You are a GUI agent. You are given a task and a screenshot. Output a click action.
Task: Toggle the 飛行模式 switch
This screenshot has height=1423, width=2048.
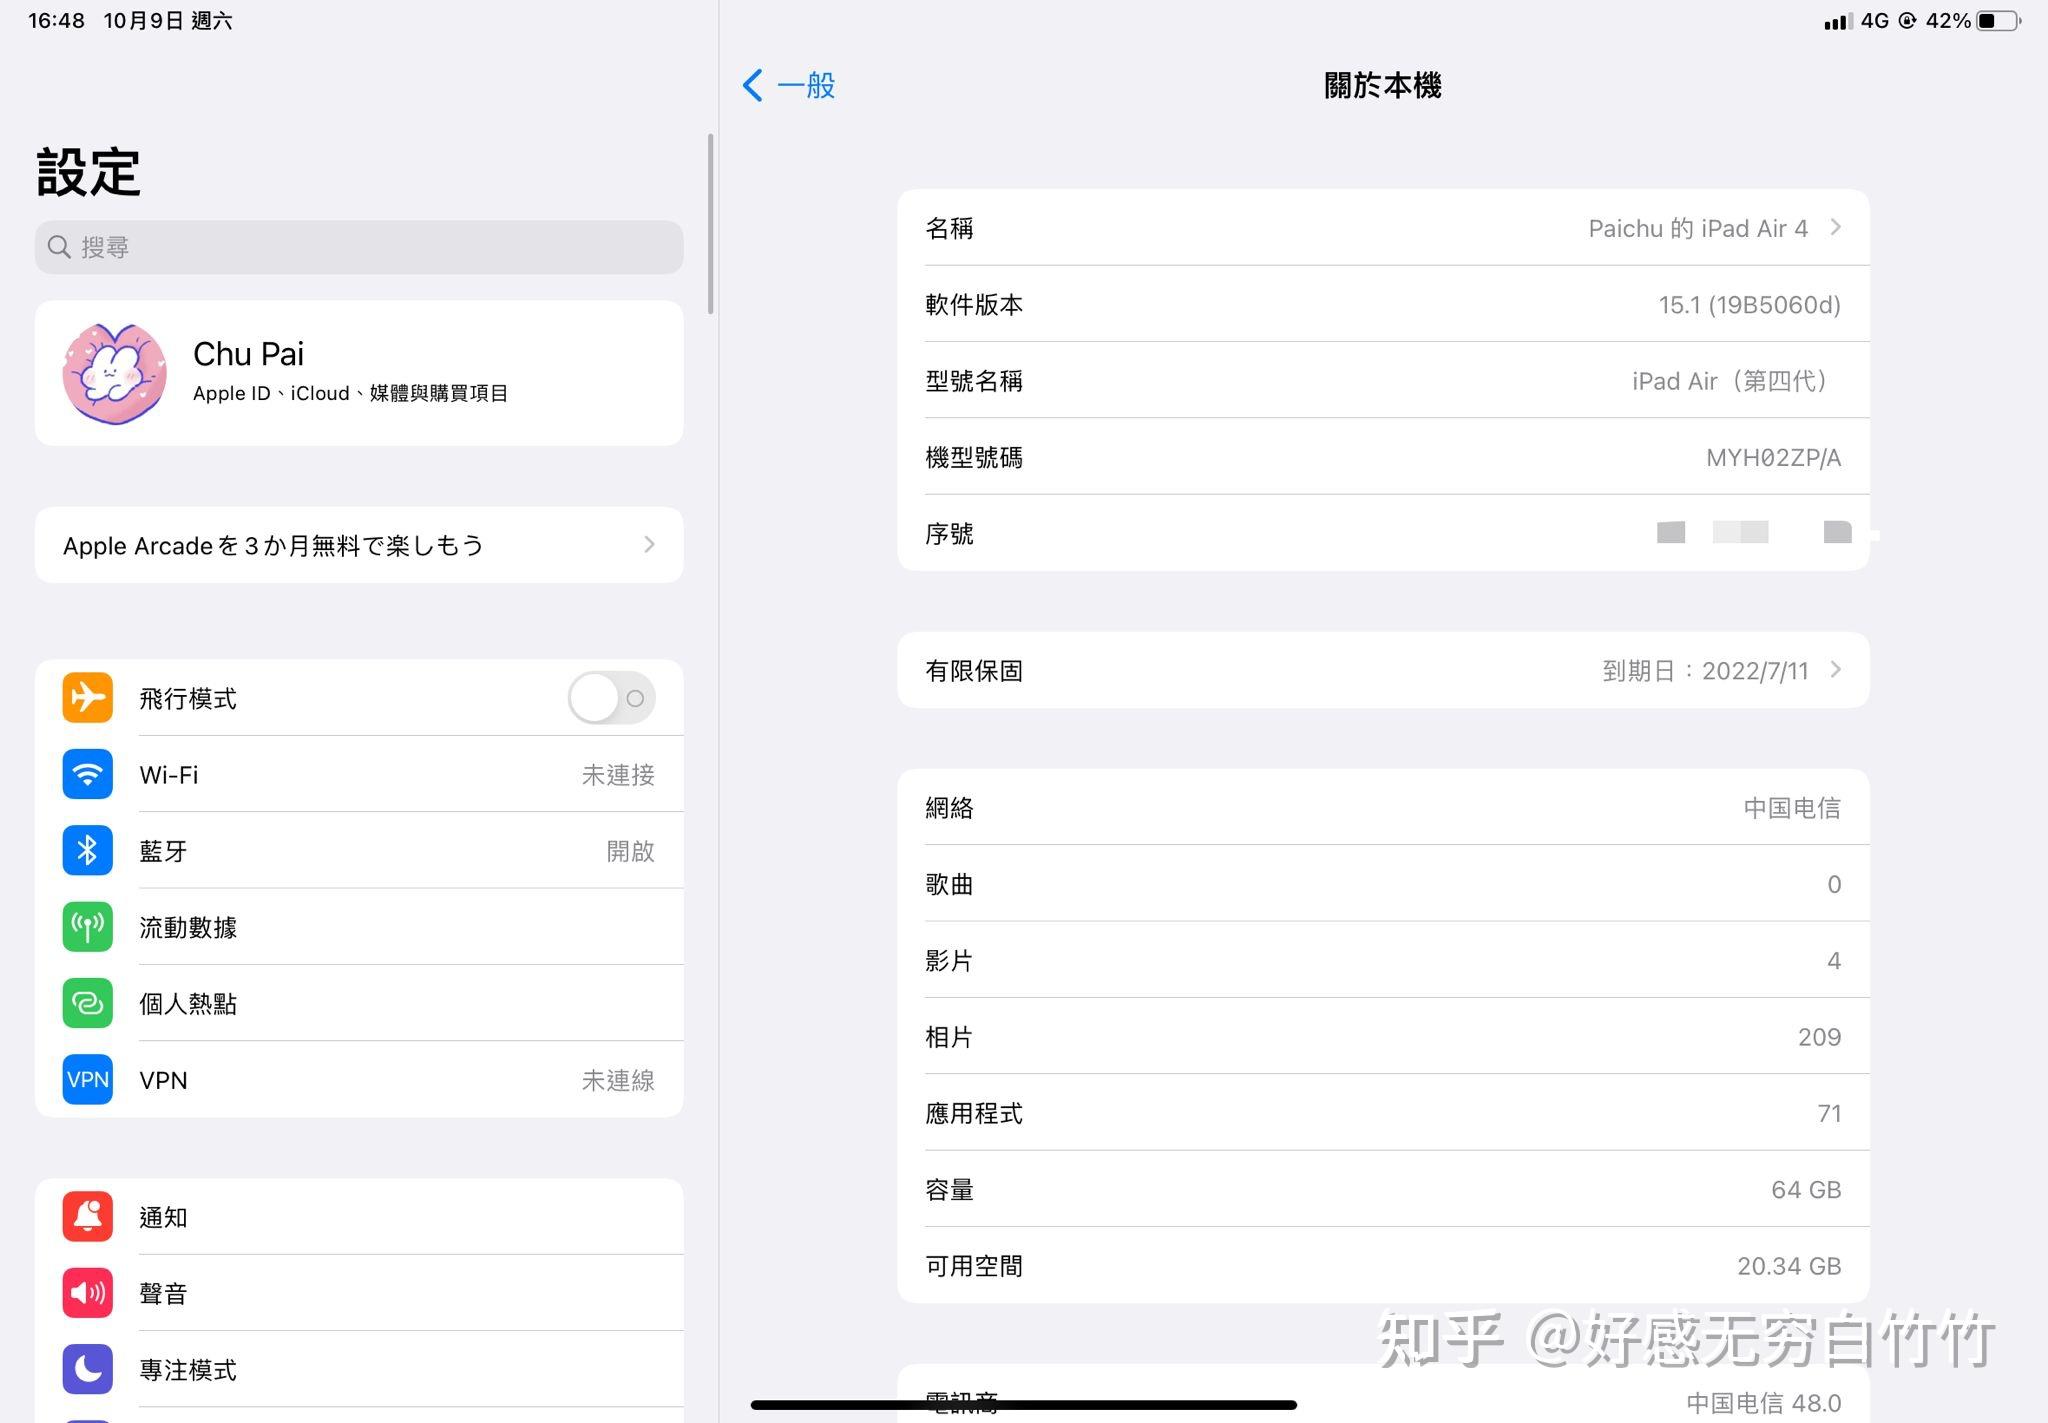click(611, 697)
